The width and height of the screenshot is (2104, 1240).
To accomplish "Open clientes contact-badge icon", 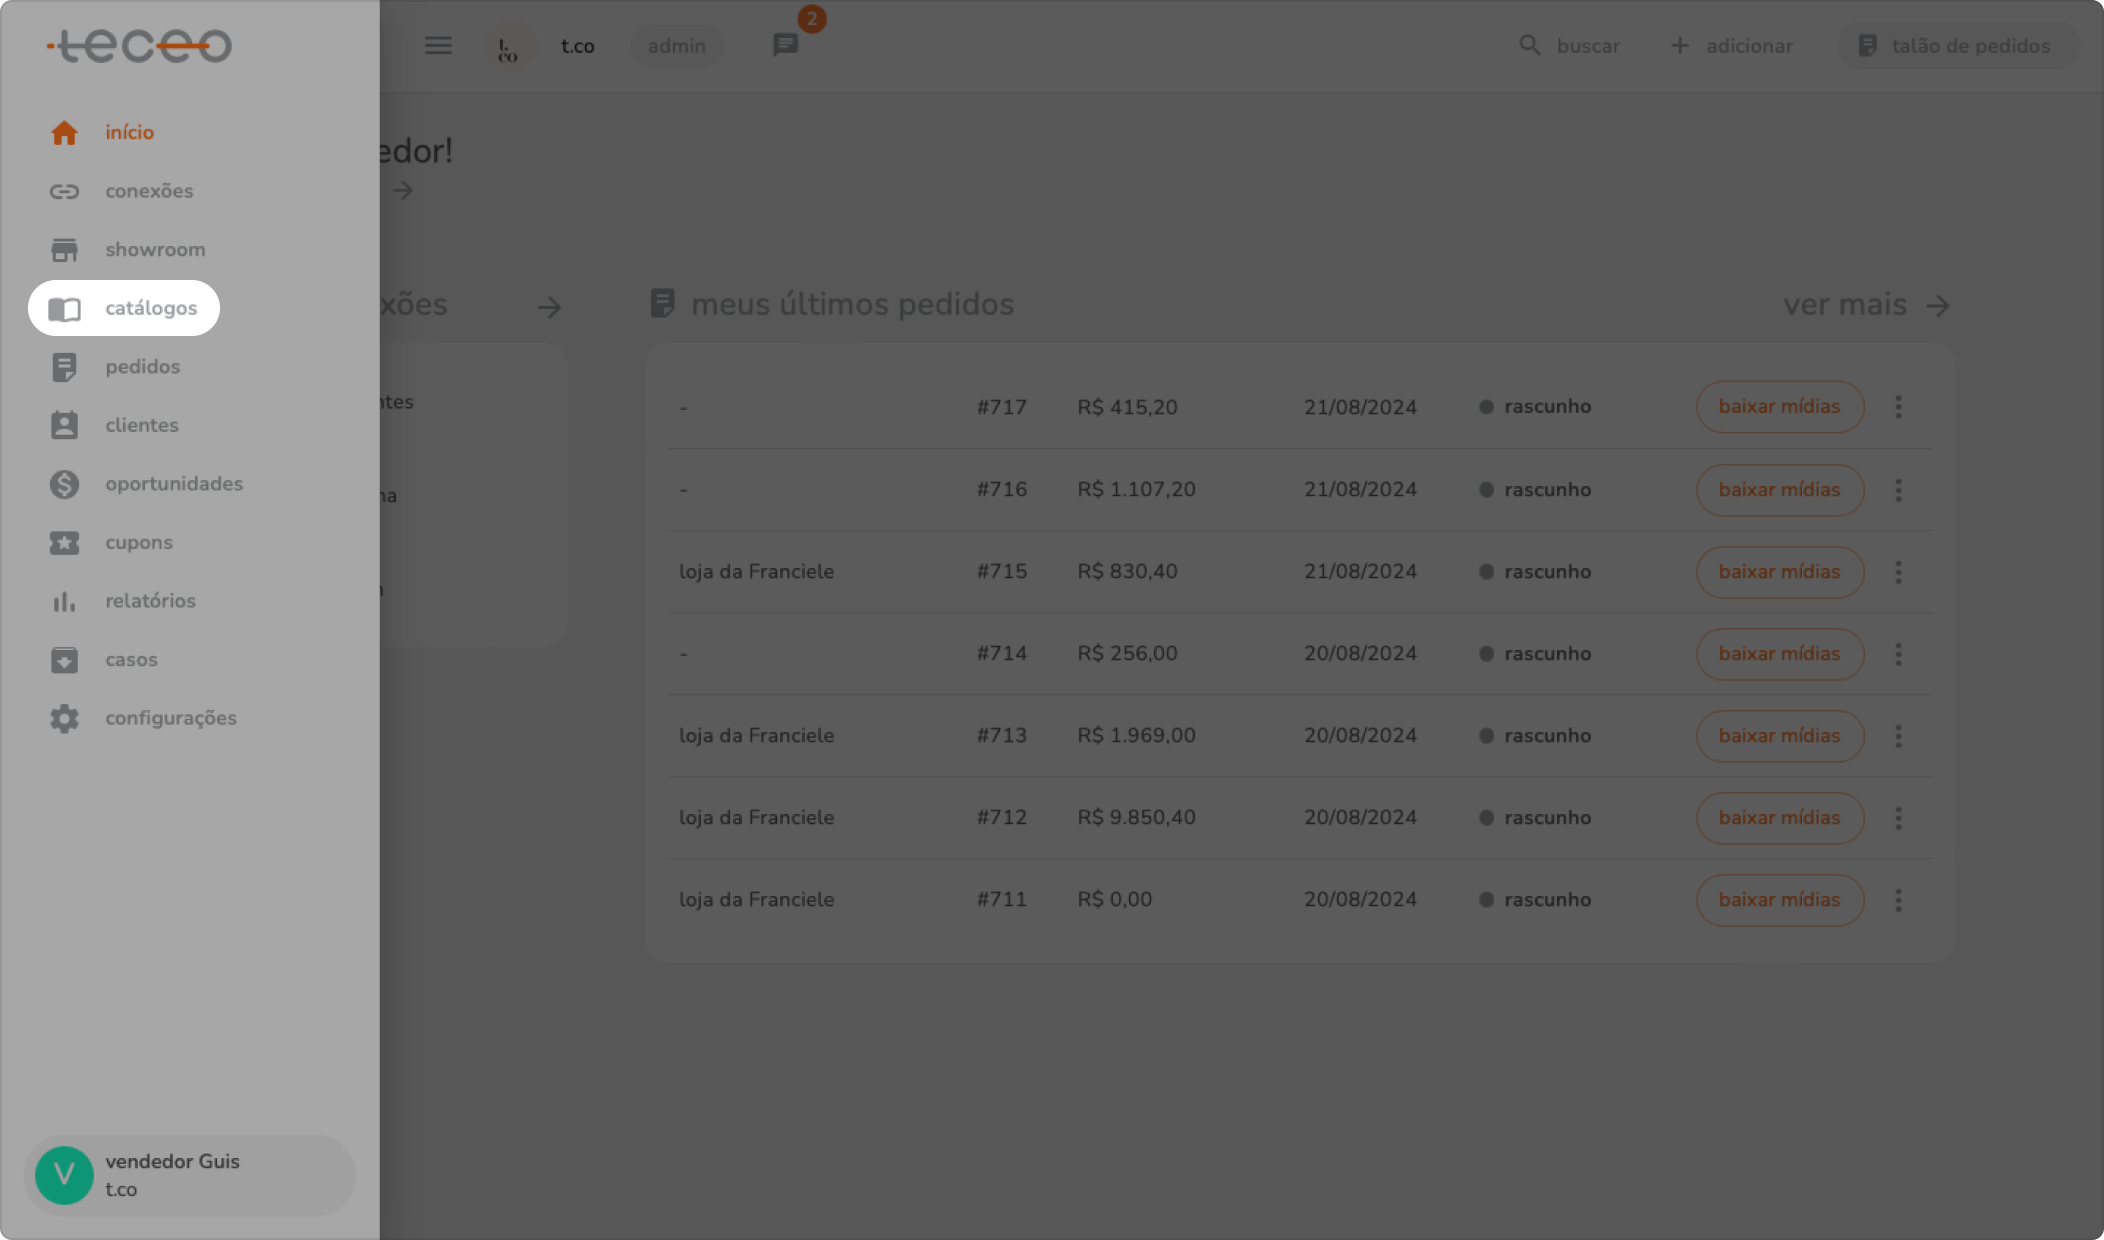I will tap(64, 425).
